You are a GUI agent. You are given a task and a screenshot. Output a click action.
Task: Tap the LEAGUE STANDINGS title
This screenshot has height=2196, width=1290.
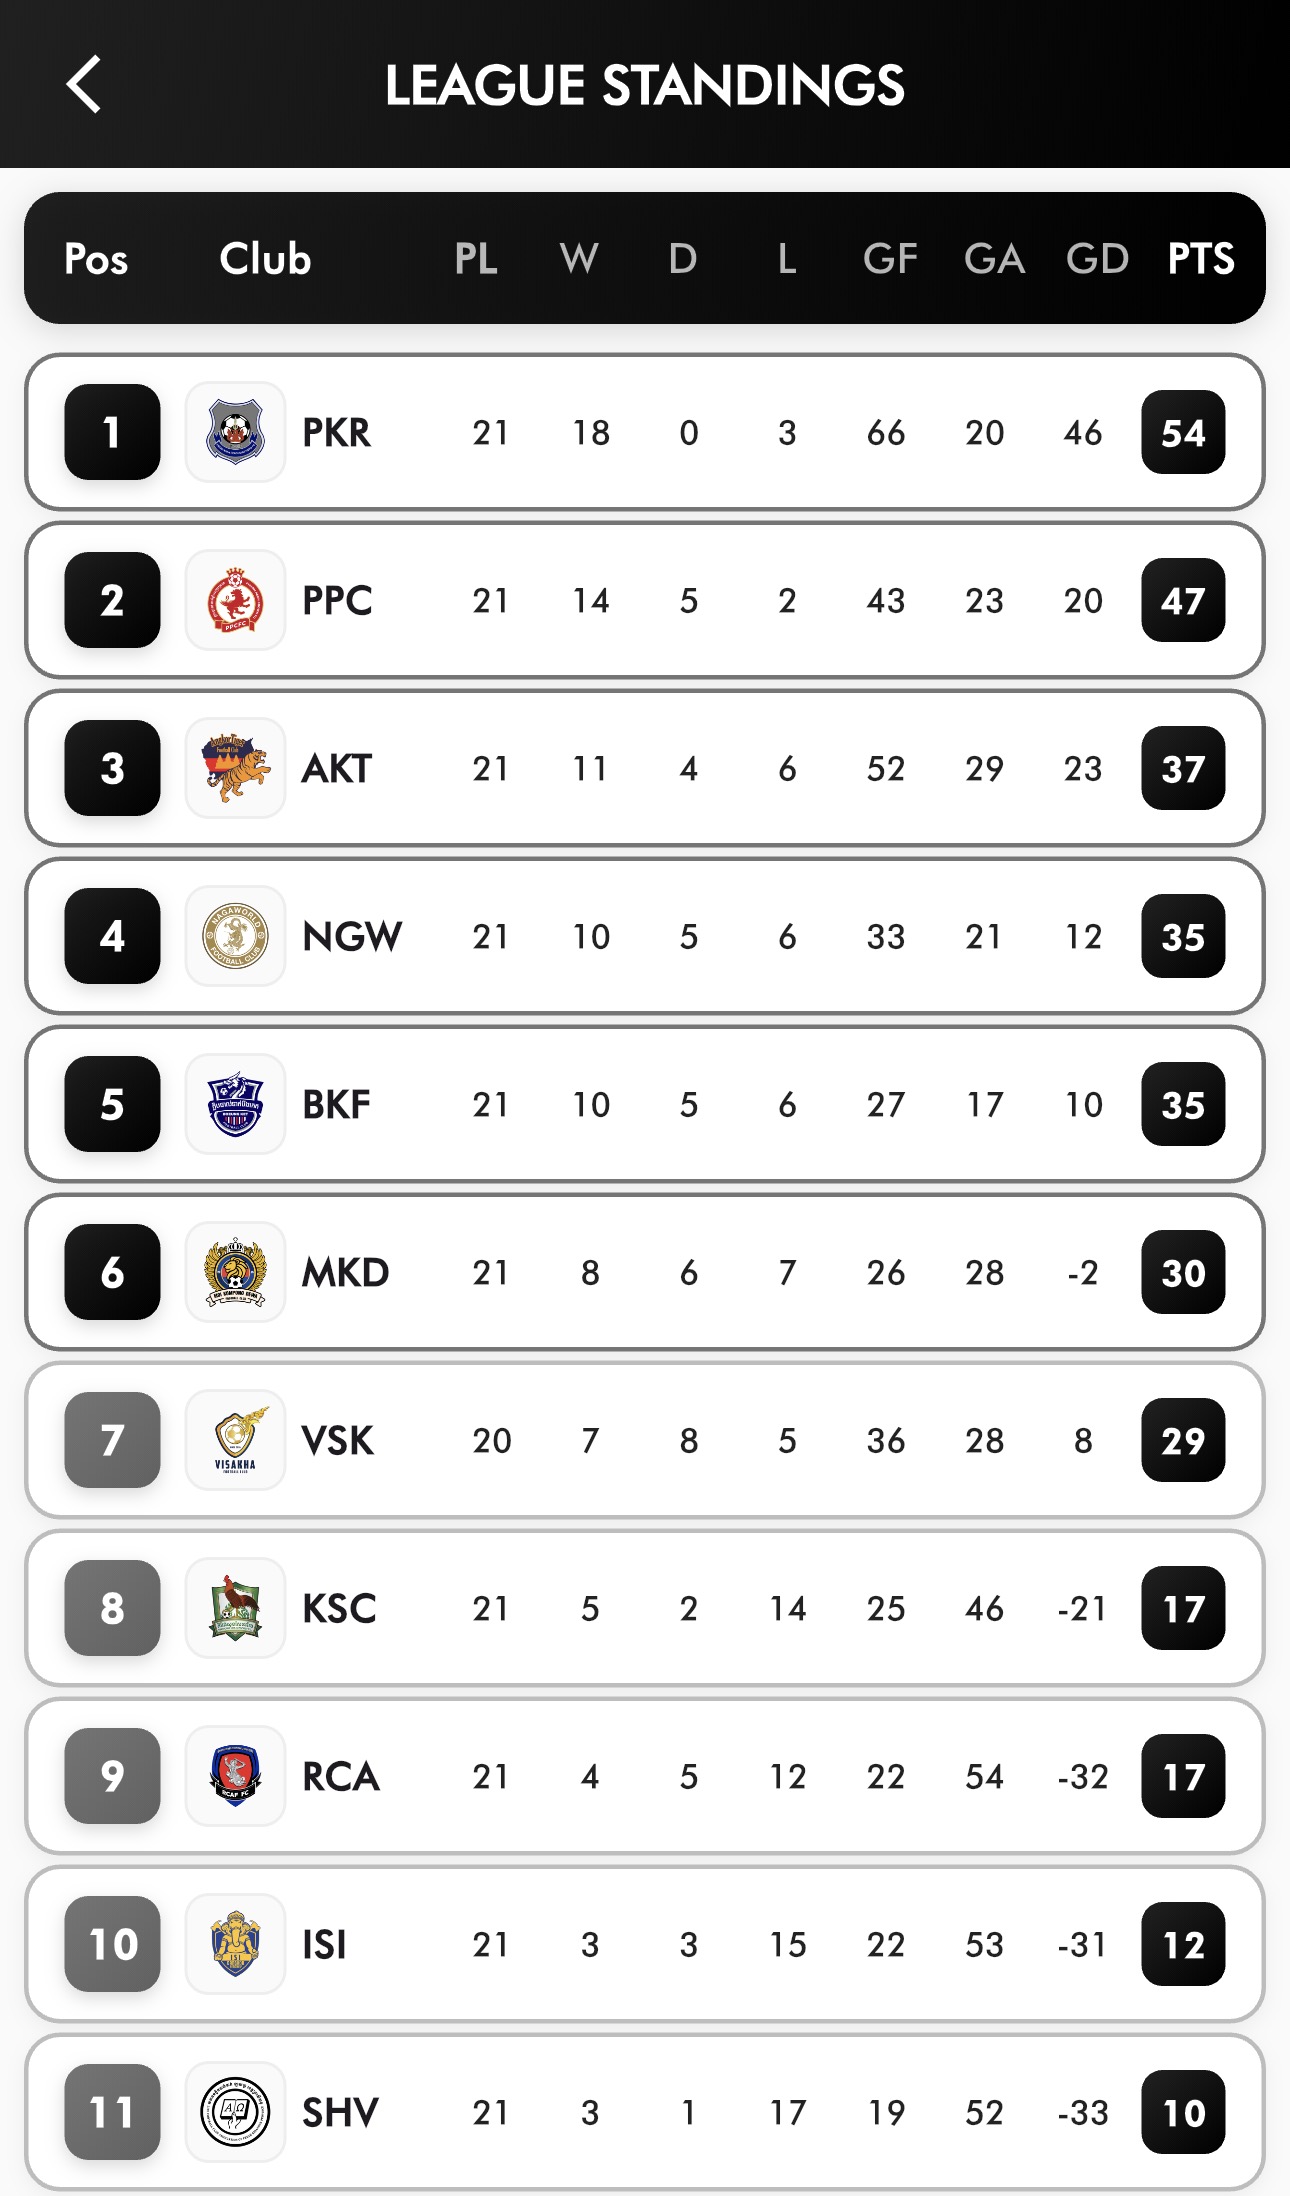click(645, 85)
